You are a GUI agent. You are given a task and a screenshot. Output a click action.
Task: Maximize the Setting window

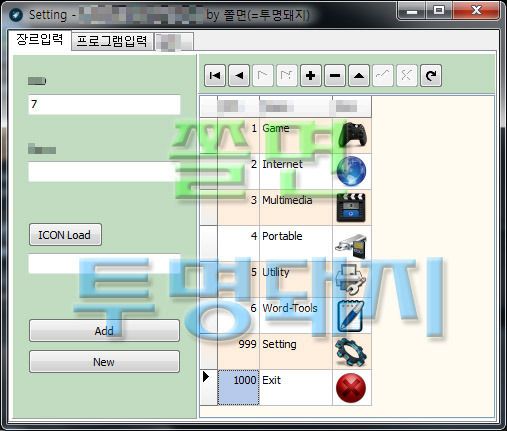[x=439, y=11]
